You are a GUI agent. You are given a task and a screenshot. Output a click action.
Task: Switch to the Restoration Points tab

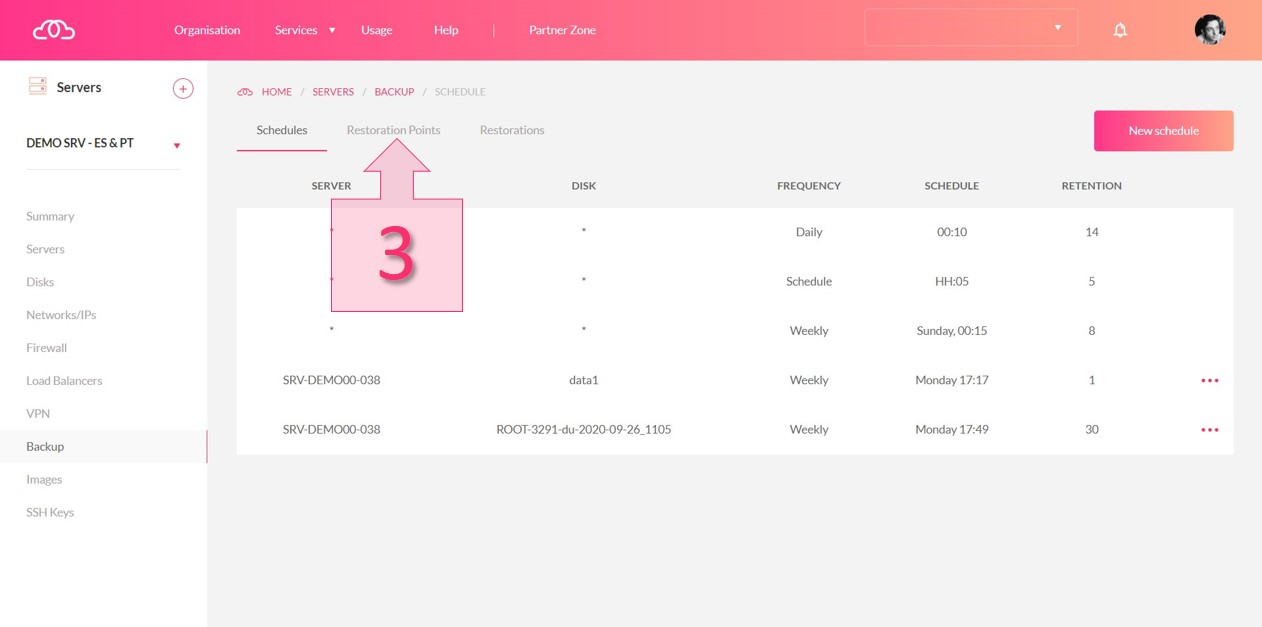(393, 130)
